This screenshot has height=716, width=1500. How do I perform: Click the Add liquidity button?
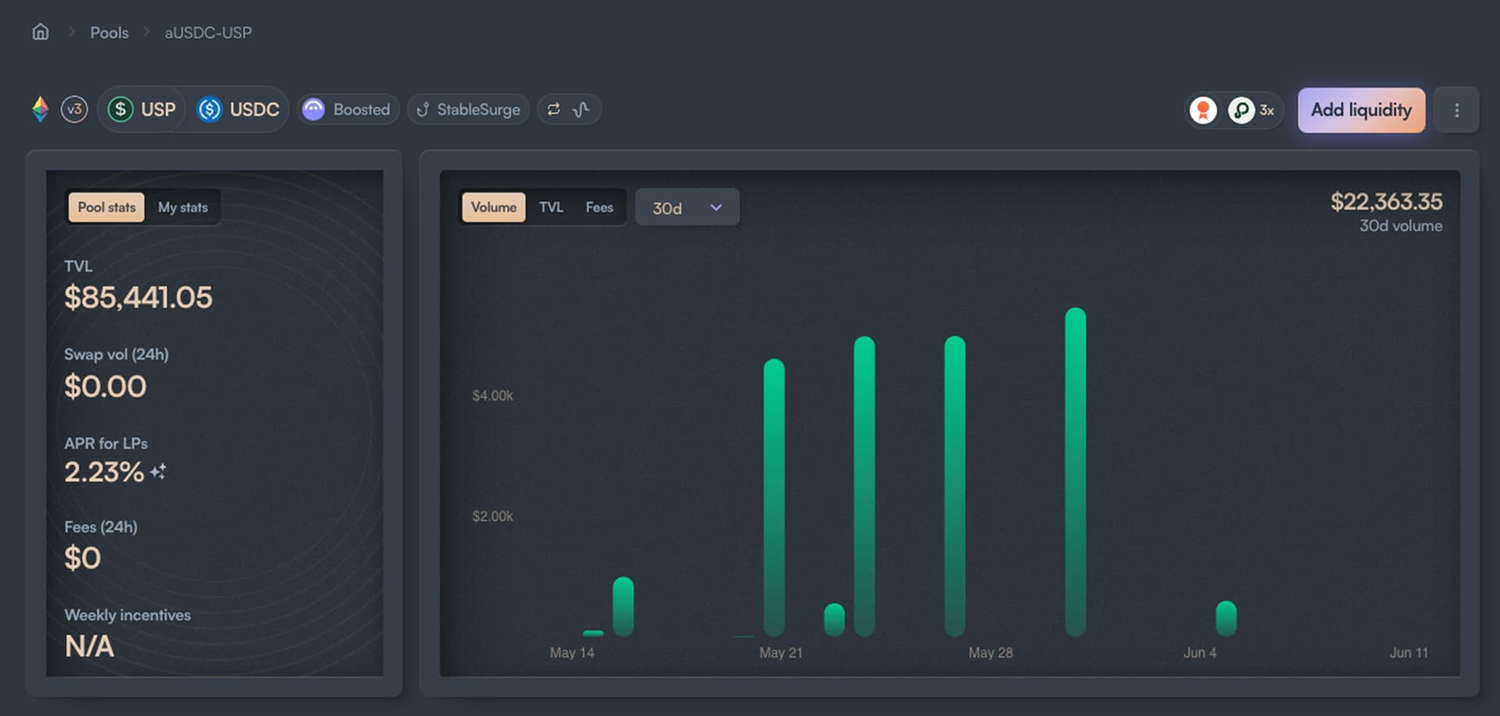(1361, 110)
